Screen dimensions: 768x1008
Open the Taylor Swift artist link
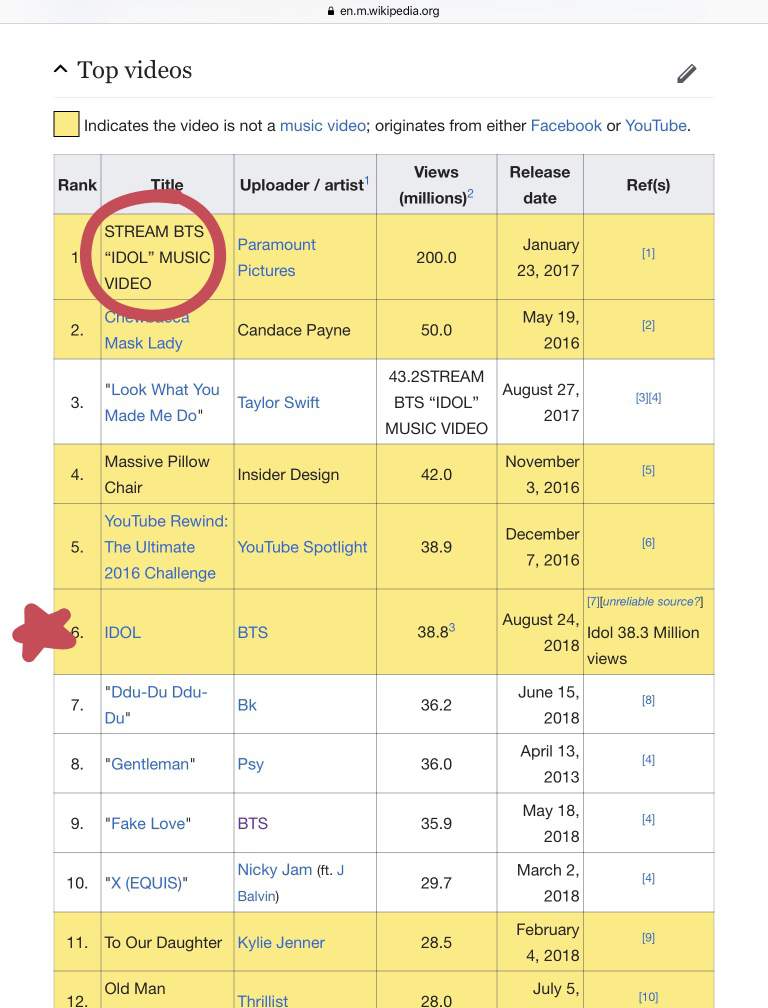278,402
